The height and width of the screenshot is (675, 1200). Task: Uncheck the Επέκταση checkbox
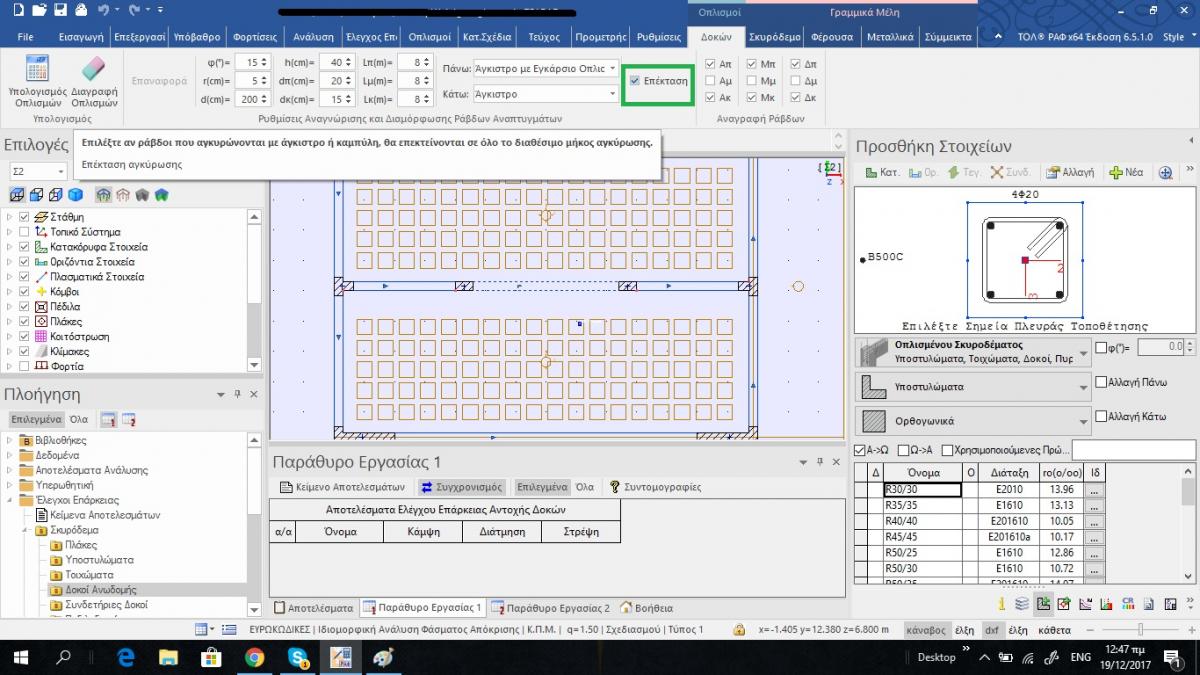635,80
